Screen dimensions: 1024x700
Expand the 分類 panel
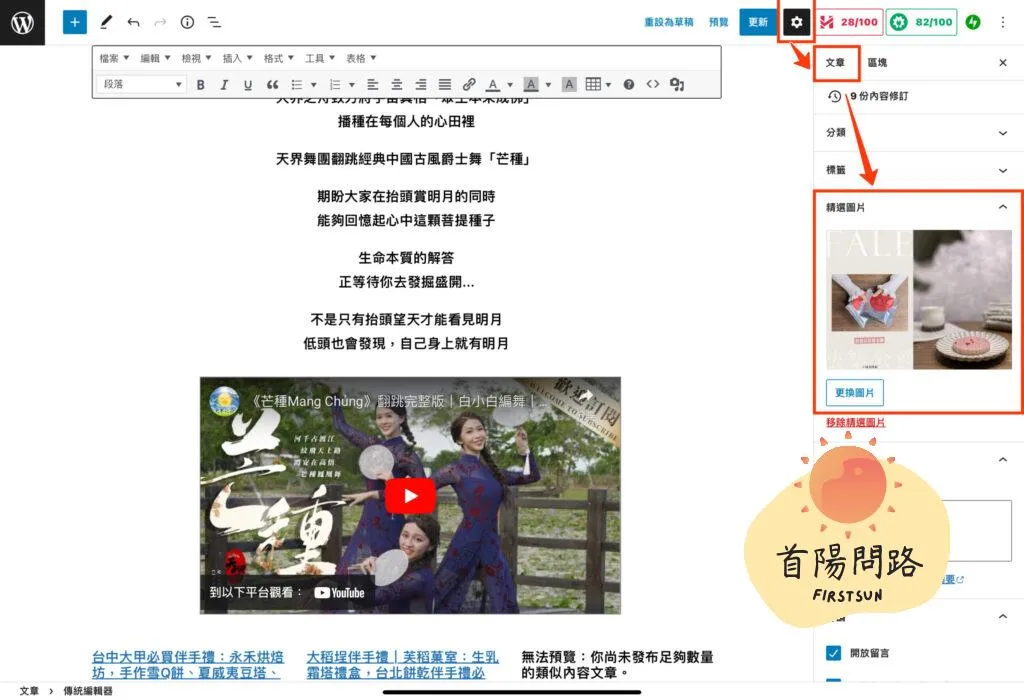pyautogui.click(x=1003, y=132)
